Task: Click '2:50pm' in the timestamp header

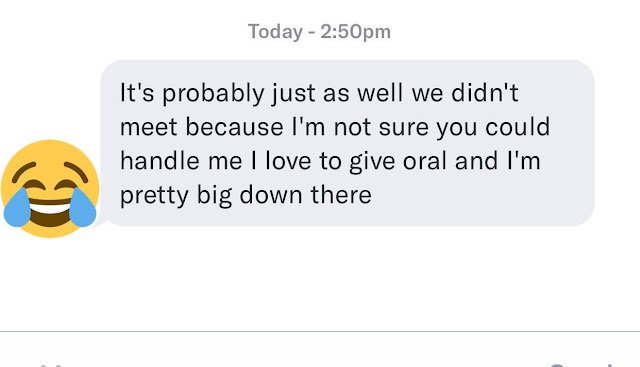Action: (355, 32)
